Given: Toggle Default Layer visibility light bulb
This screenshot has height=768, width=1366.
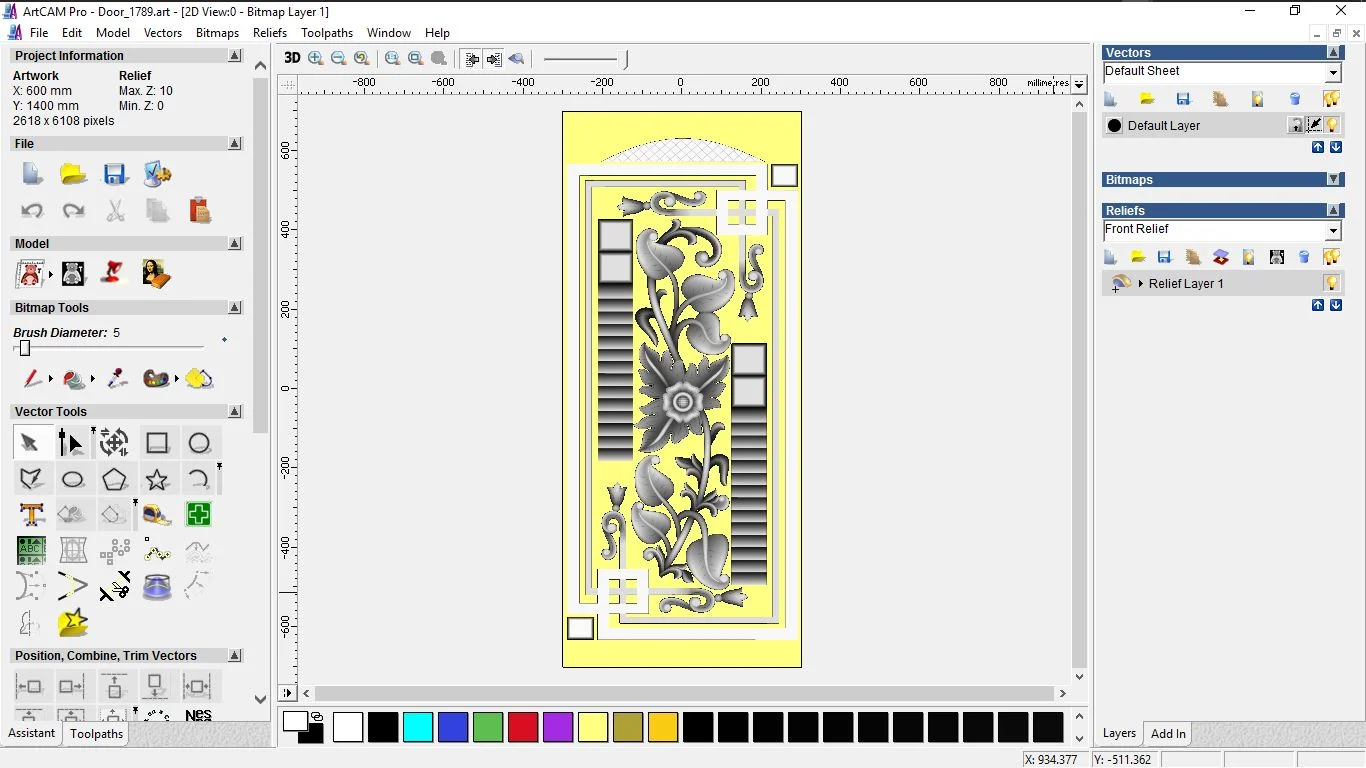Looking at the screenshot, I should click(1332, 125).
